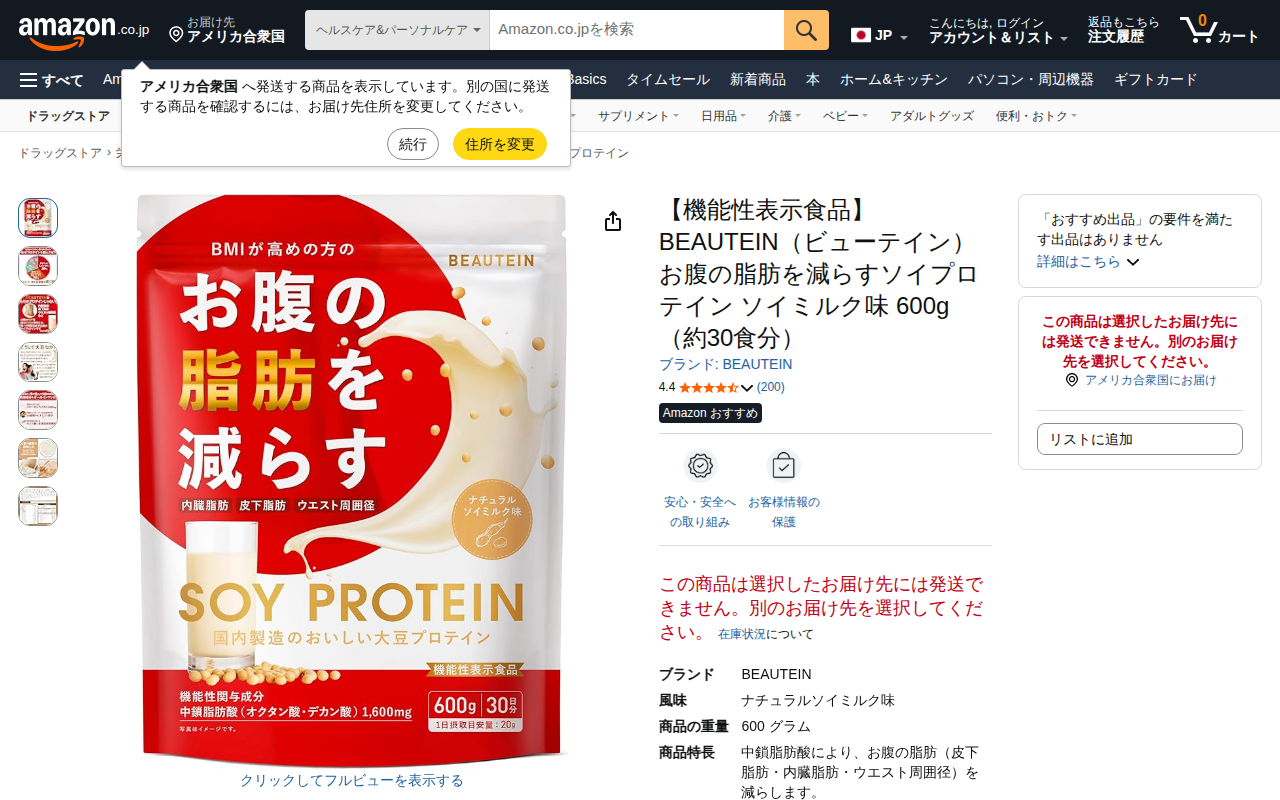Click the orange search magnifier button

pyautogui.click(x=806, y=30)
